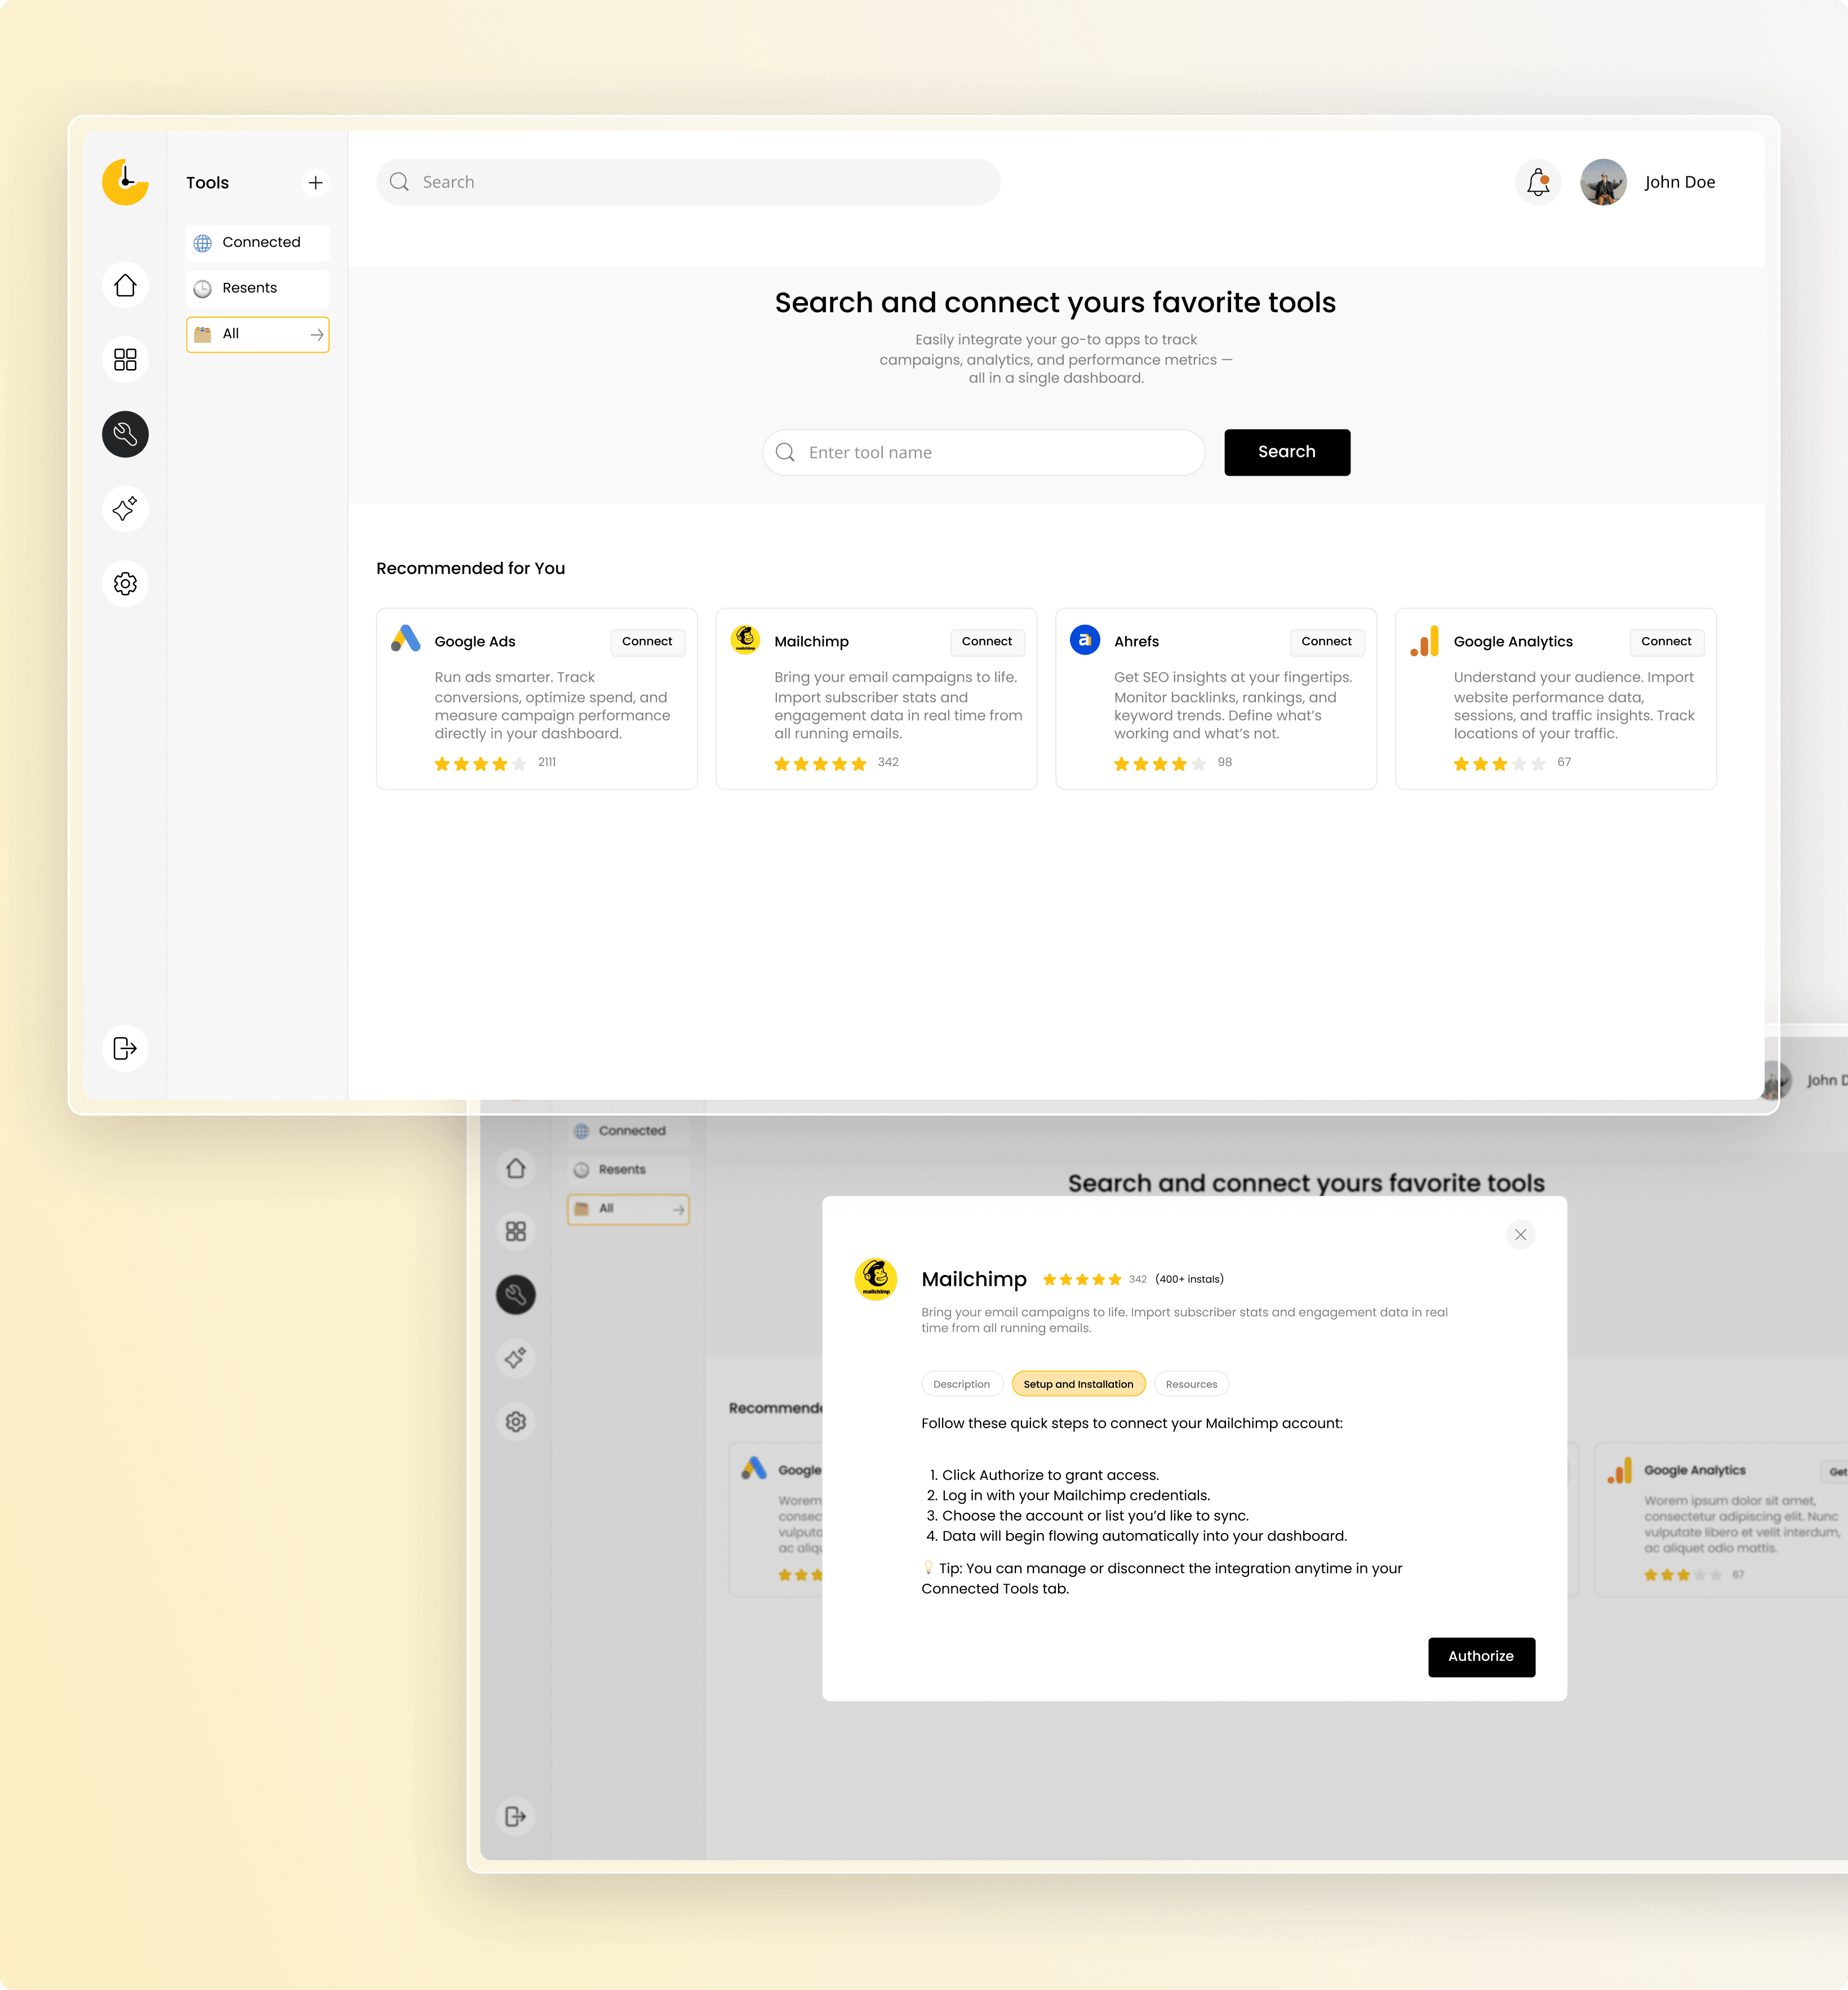1848x1990 pixels.
Task: Click the Ahrefs logo icon
Action: point(1085,639)
